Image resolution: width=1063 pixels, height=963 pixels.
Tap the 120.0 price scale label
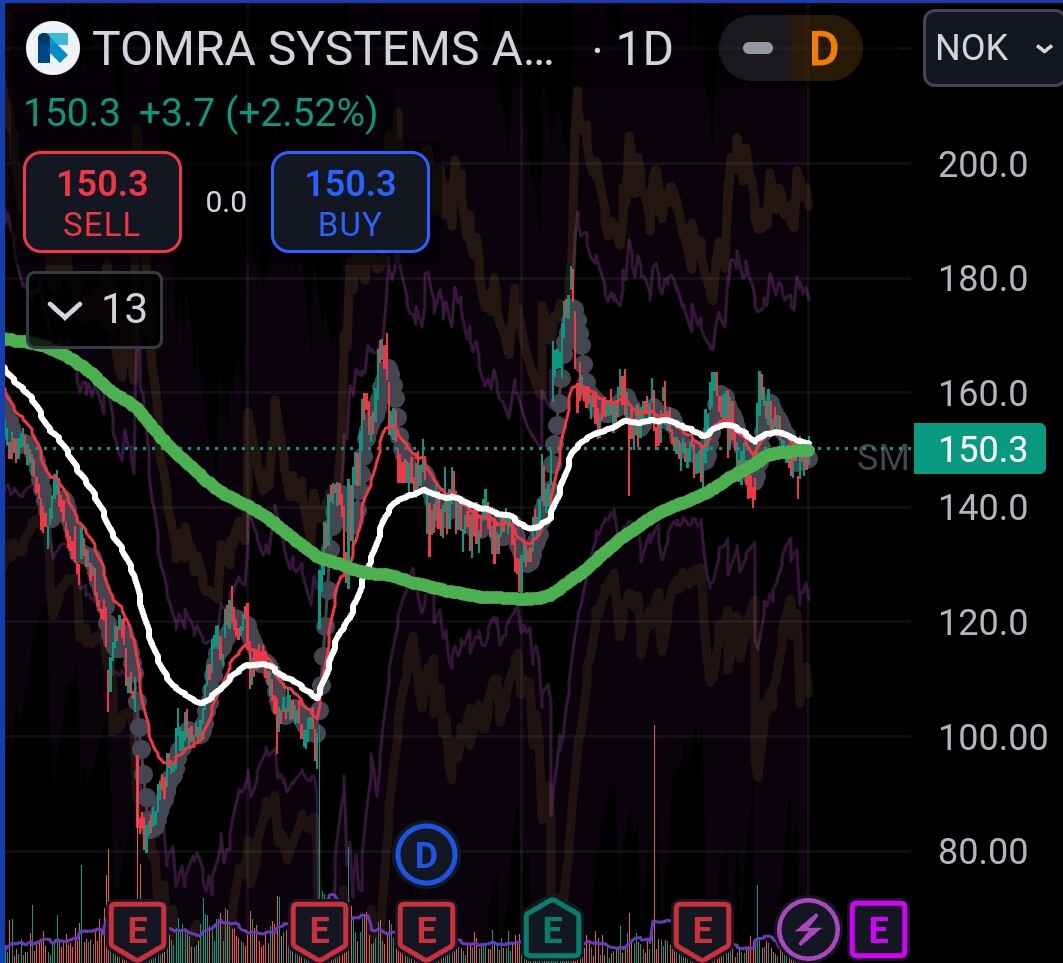pyautogui.click(x=983, y=623)
